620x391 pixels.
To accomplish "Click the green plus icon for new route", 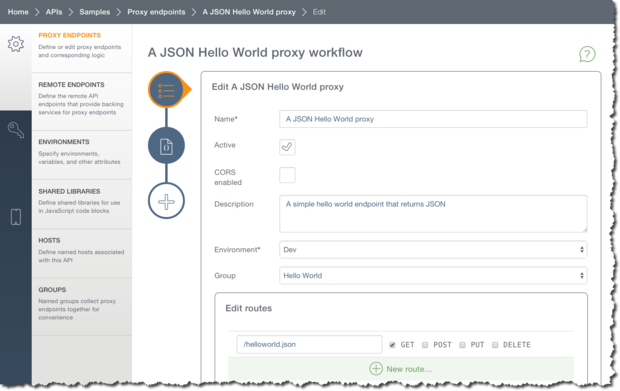I will [376, 369].
